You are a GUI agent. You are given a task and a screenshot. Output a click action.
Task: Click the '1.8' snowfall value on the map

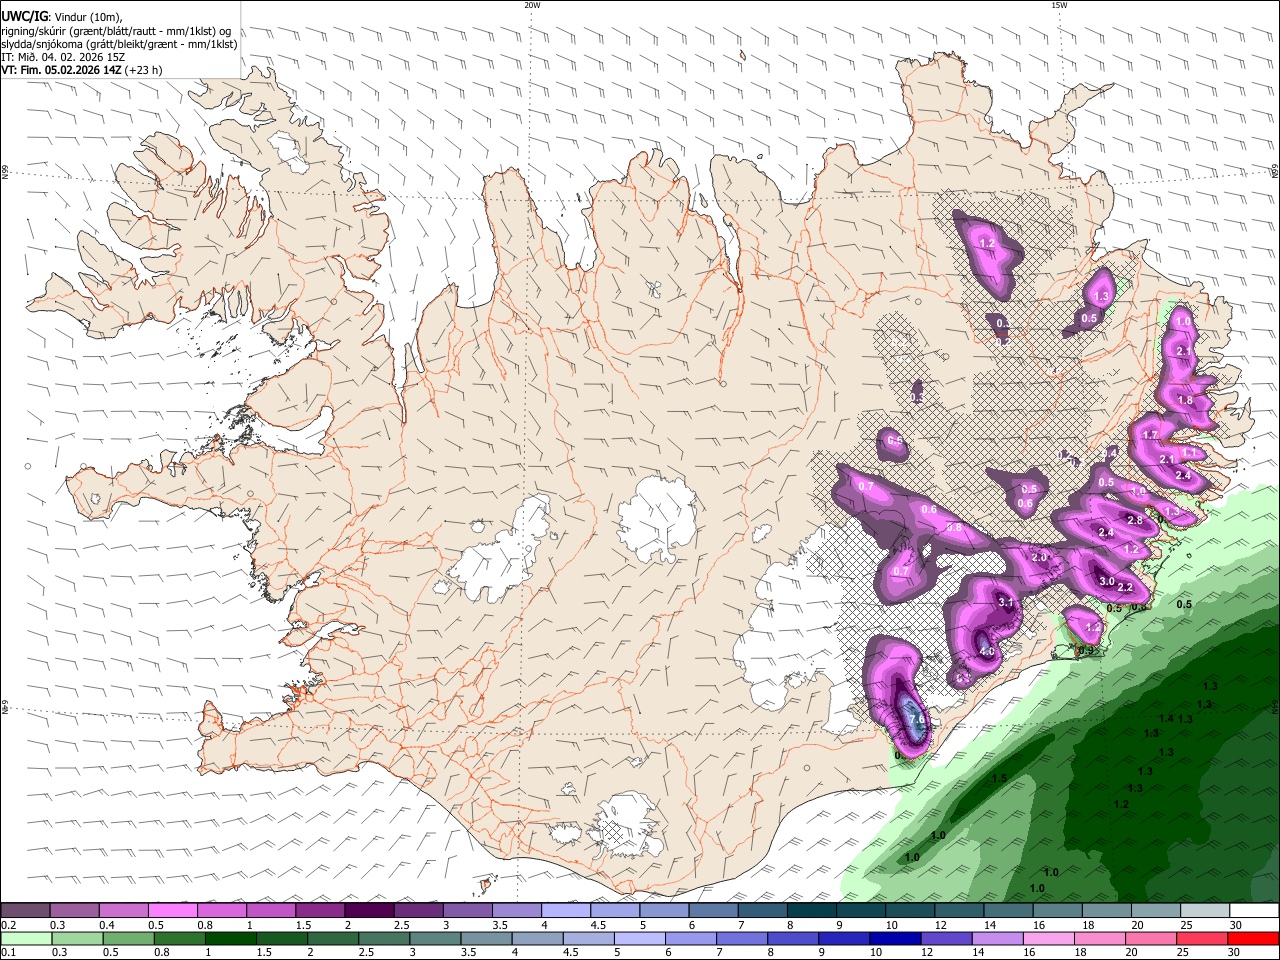click(1185, 400)
